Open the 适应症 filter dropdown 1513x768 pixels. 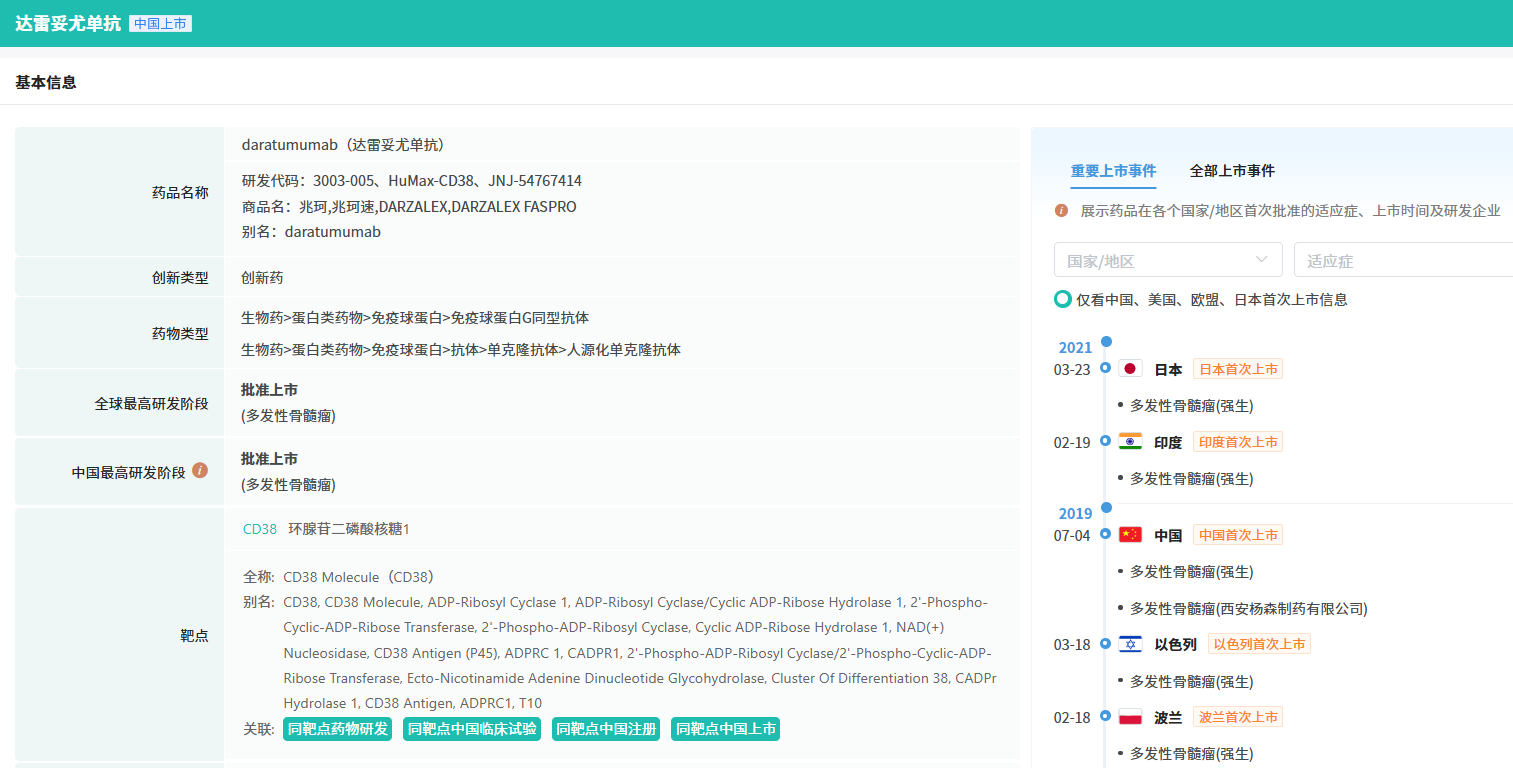coord(1402,260)
